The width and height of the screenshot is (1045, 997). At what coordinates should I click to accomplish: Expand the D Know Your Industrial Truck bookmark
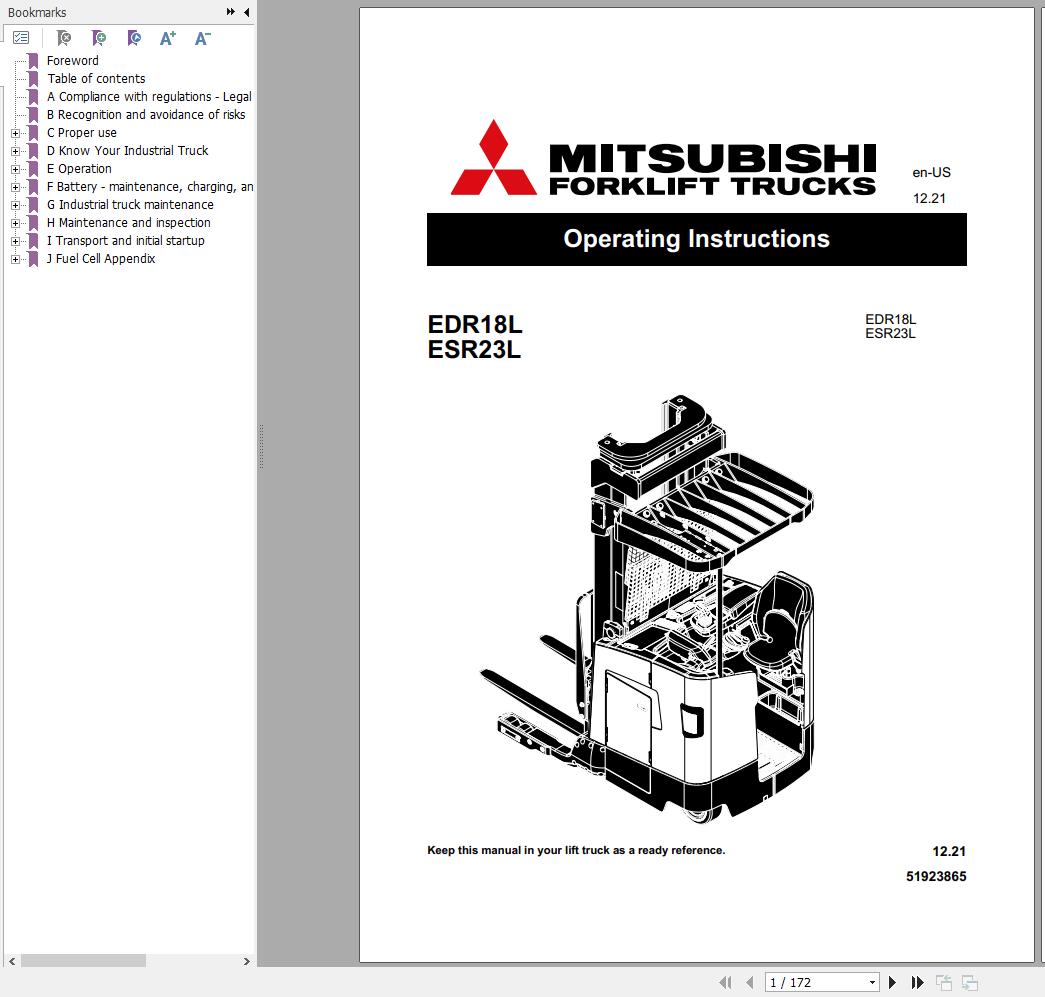pyautogui.click(x=15, y=151)
